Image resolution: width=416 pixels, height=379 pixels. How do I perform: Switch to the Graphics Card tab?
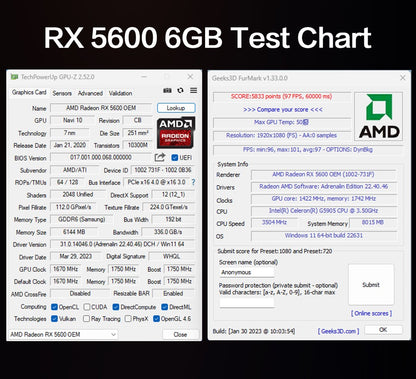[29, 92]
